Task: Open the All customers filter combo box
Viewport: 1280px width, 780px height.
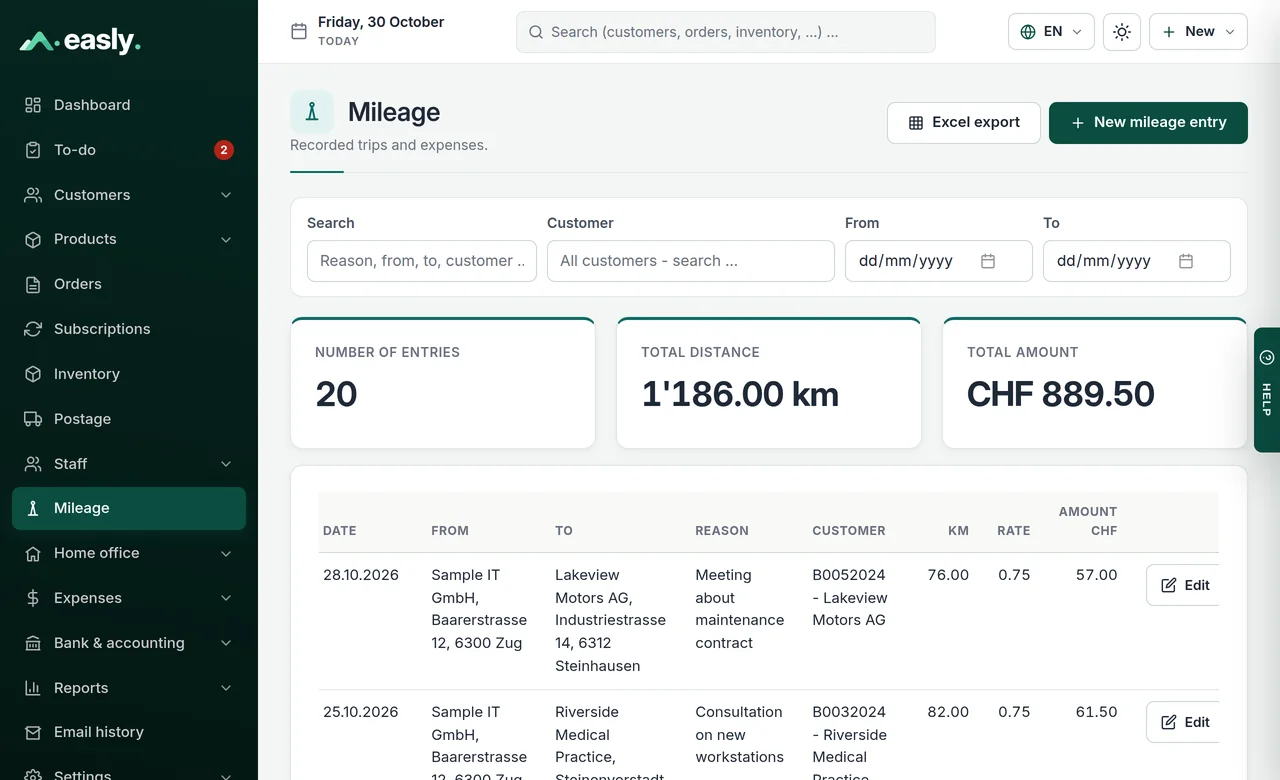Action: click(x=691, y=261)
